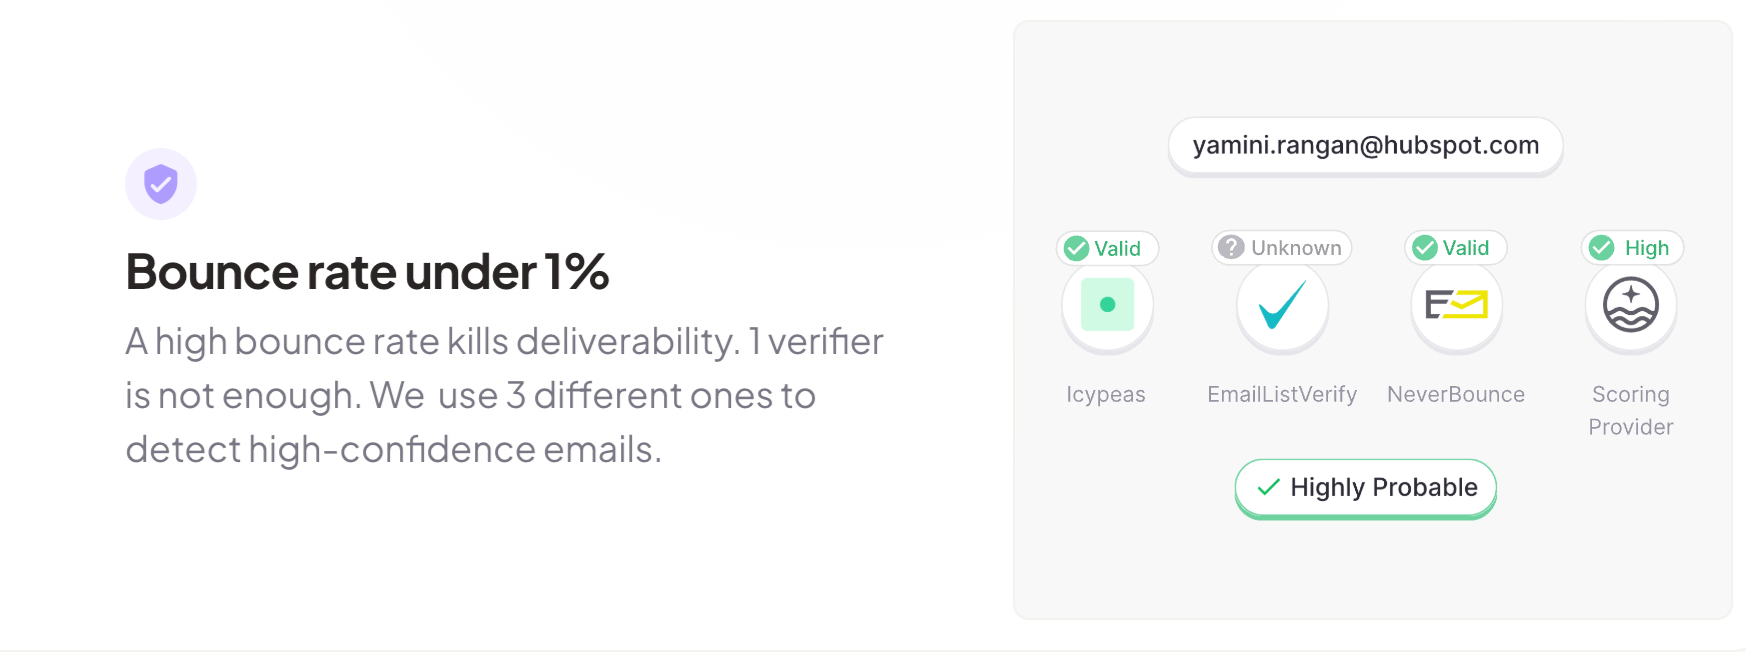Click the NeverBounce label text
1746x652 pixels.
click(x=1456, y=394)
